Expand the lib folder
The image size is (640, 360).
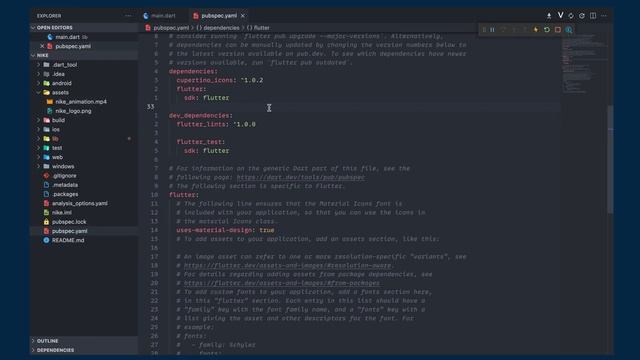pyautogui.click(x=55, y=139)
